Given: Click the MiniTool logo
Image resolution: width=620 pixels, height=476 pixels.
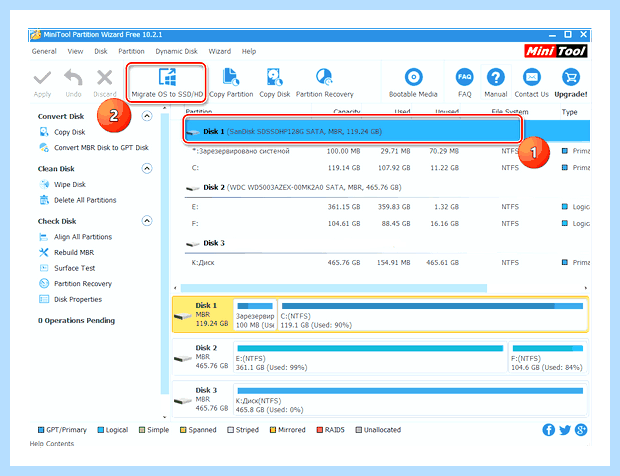Looking at the screenshot, I should coord(556,51).
